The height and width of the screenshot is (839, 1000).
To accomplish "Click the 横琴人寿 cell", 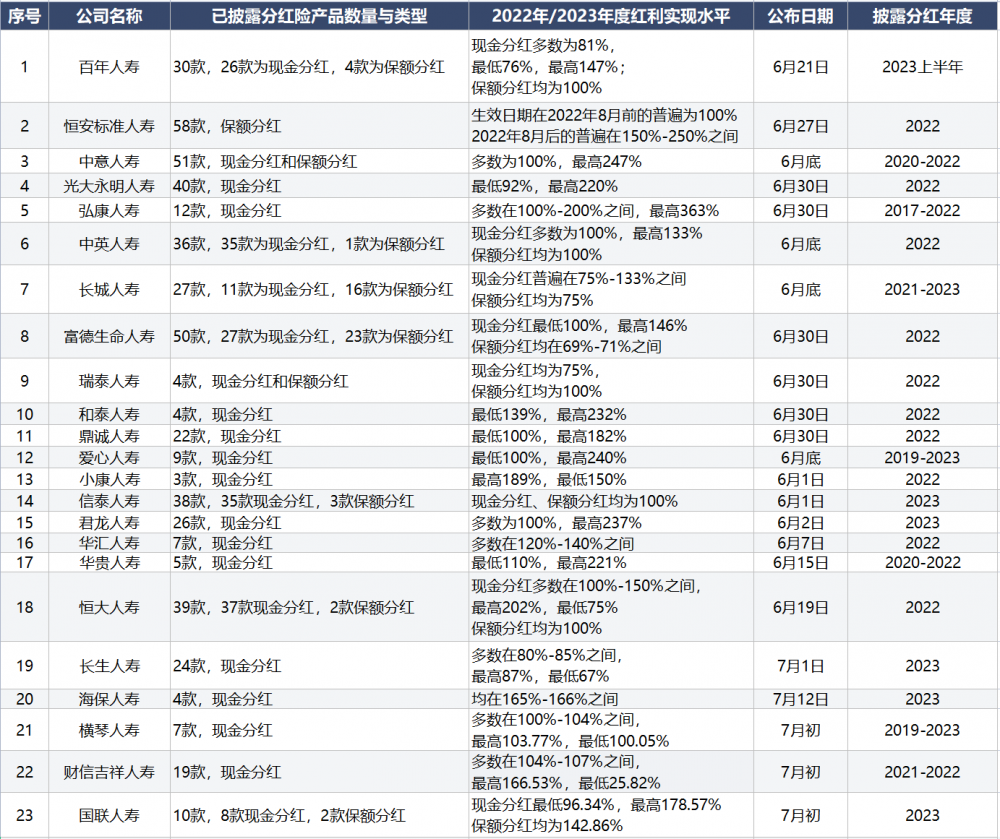I will click(x=109, y=730).
